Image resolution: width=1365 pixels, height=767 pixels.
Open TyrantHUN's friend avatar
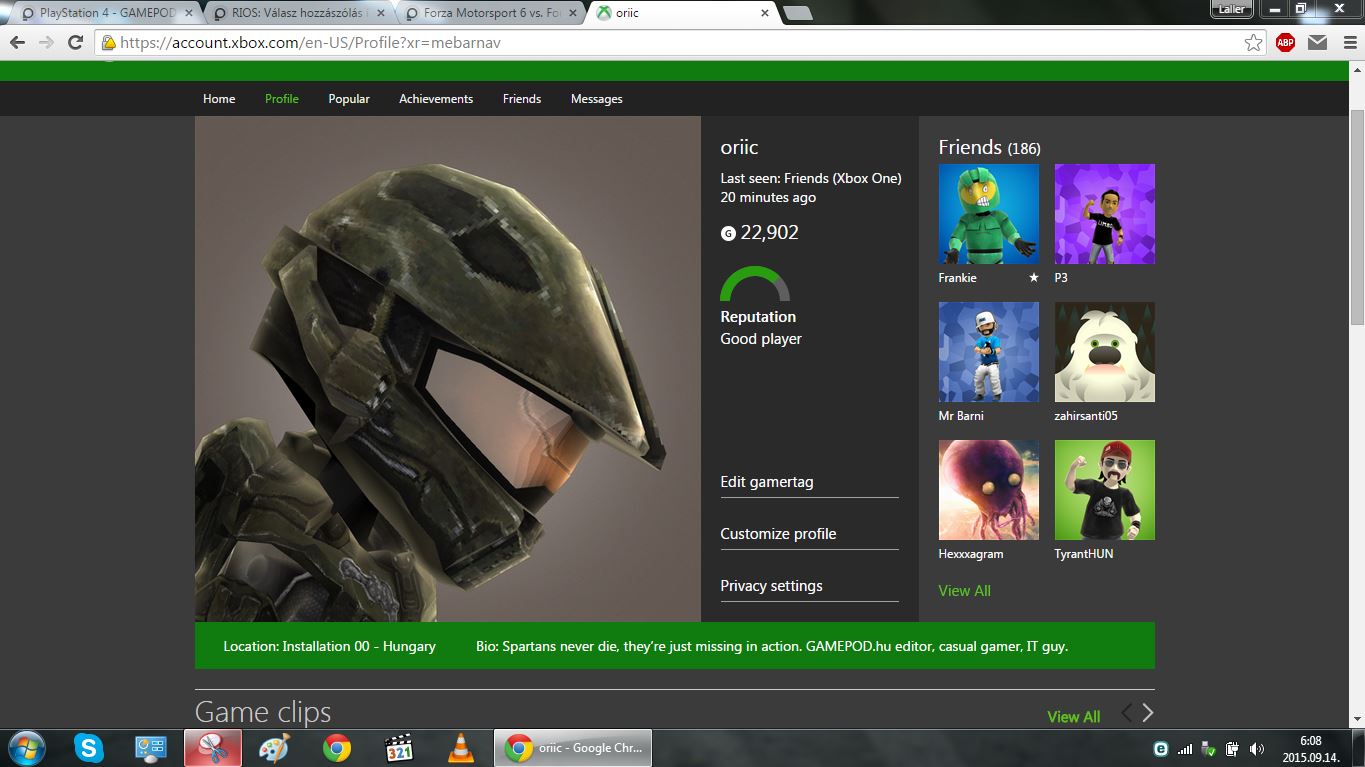(1104, 490)
